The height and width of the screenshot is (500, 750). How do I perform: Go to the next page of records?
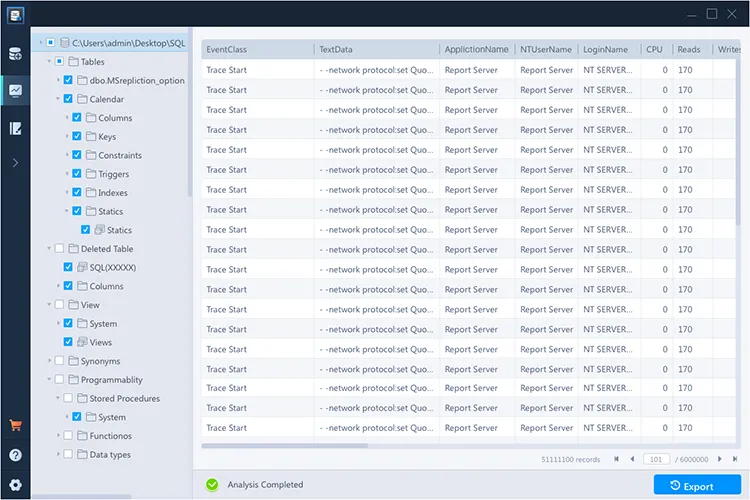pos(719,459)
